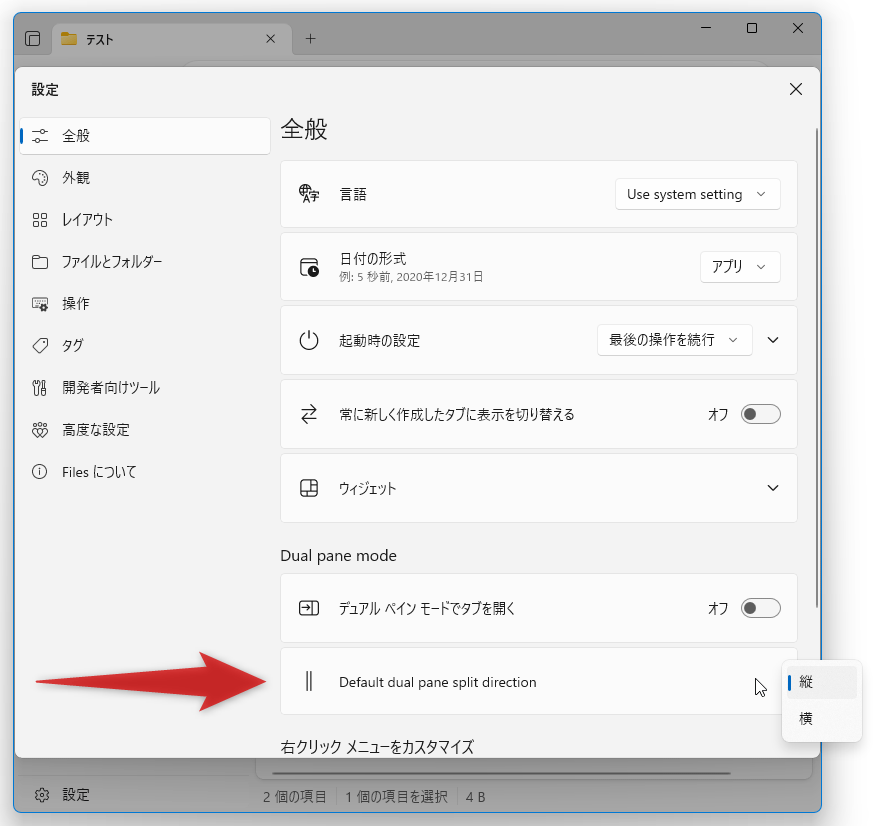Select the タグ settings section
874x826 pixels.
point(145,346)
